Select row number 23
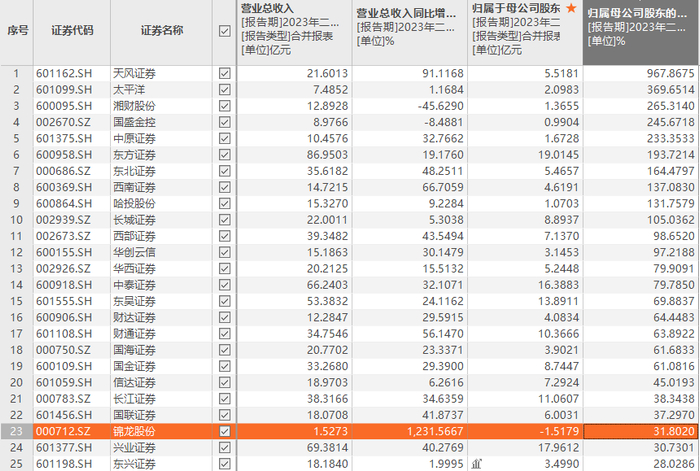700x471 pixels. [x=16, y=431]
